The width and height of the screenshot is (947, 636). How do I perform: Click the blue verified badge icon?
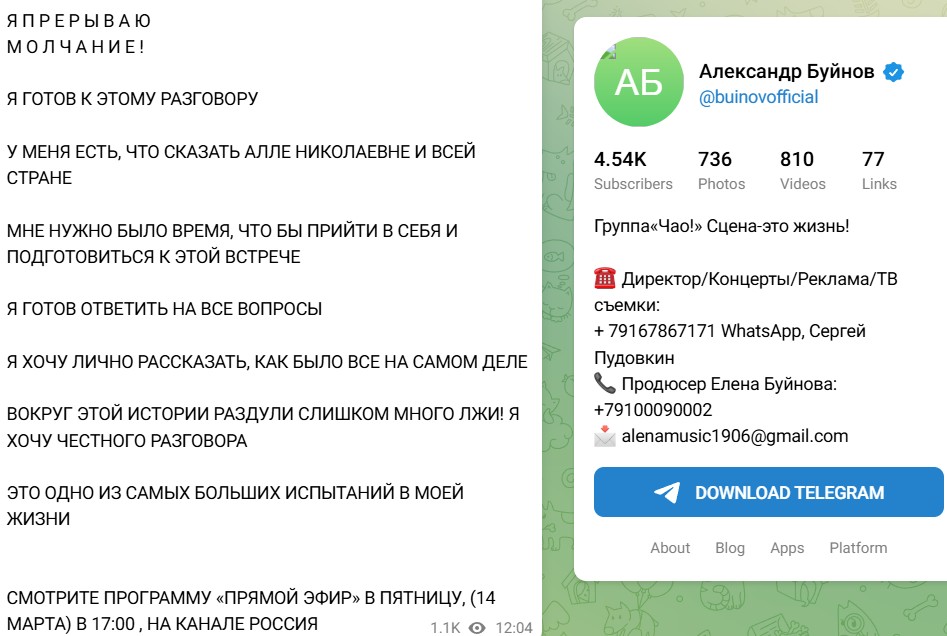(x=893, y=72)
